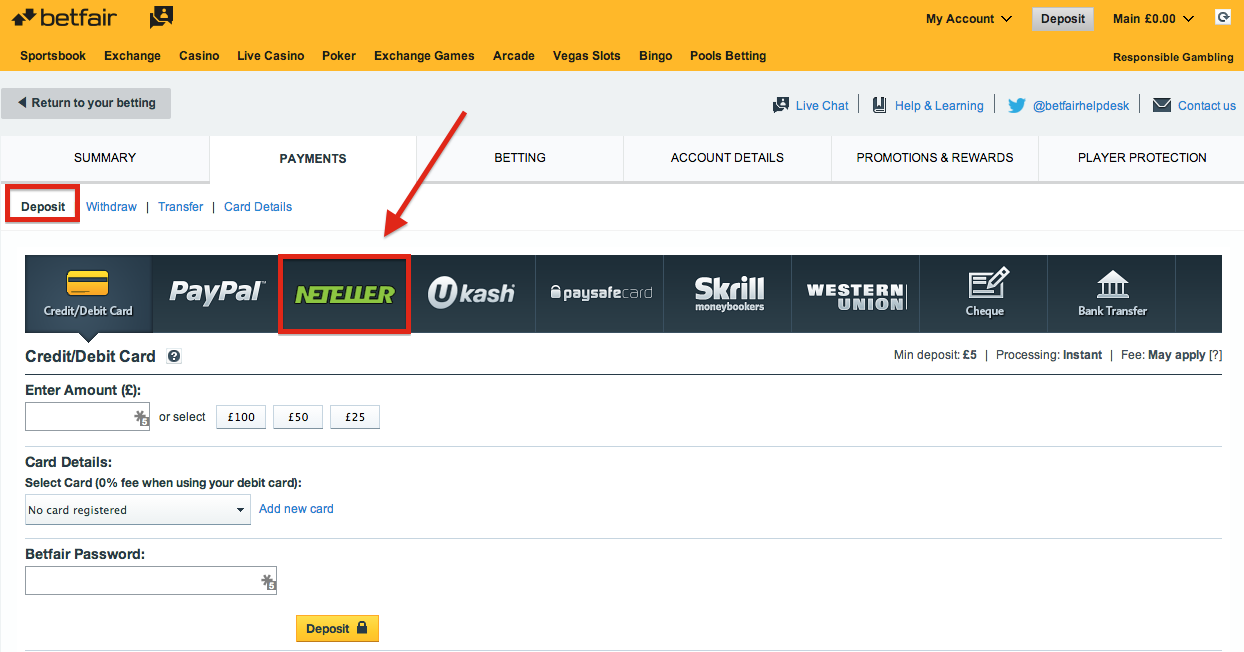
Task: Open the Help & Learning link
Action: [x=939, y=106]
